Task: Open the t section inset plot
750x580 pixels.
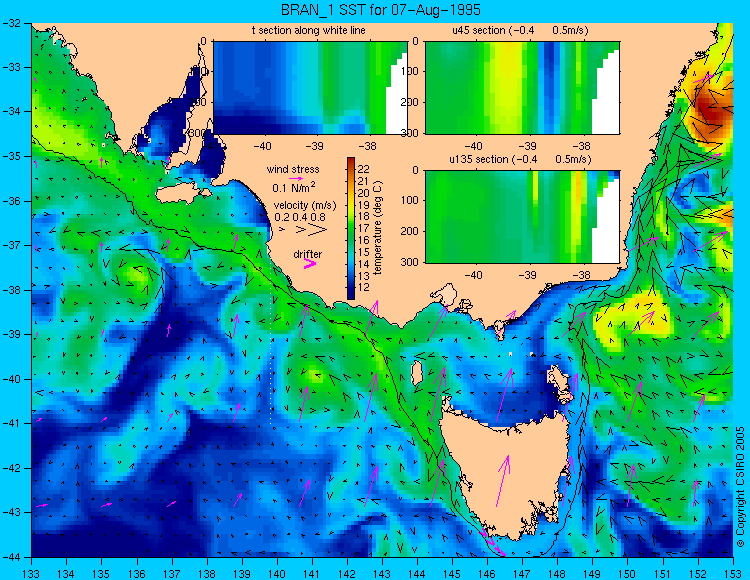Action: (x=310, y=88)
